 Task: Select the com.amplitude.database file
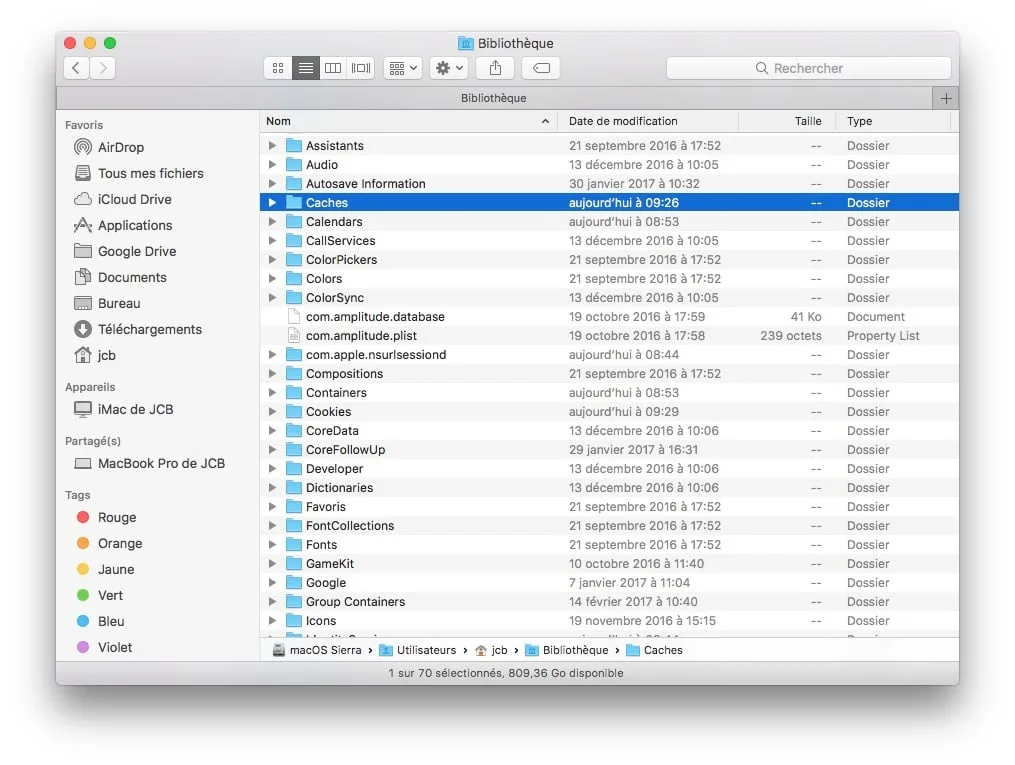point(609,316)
